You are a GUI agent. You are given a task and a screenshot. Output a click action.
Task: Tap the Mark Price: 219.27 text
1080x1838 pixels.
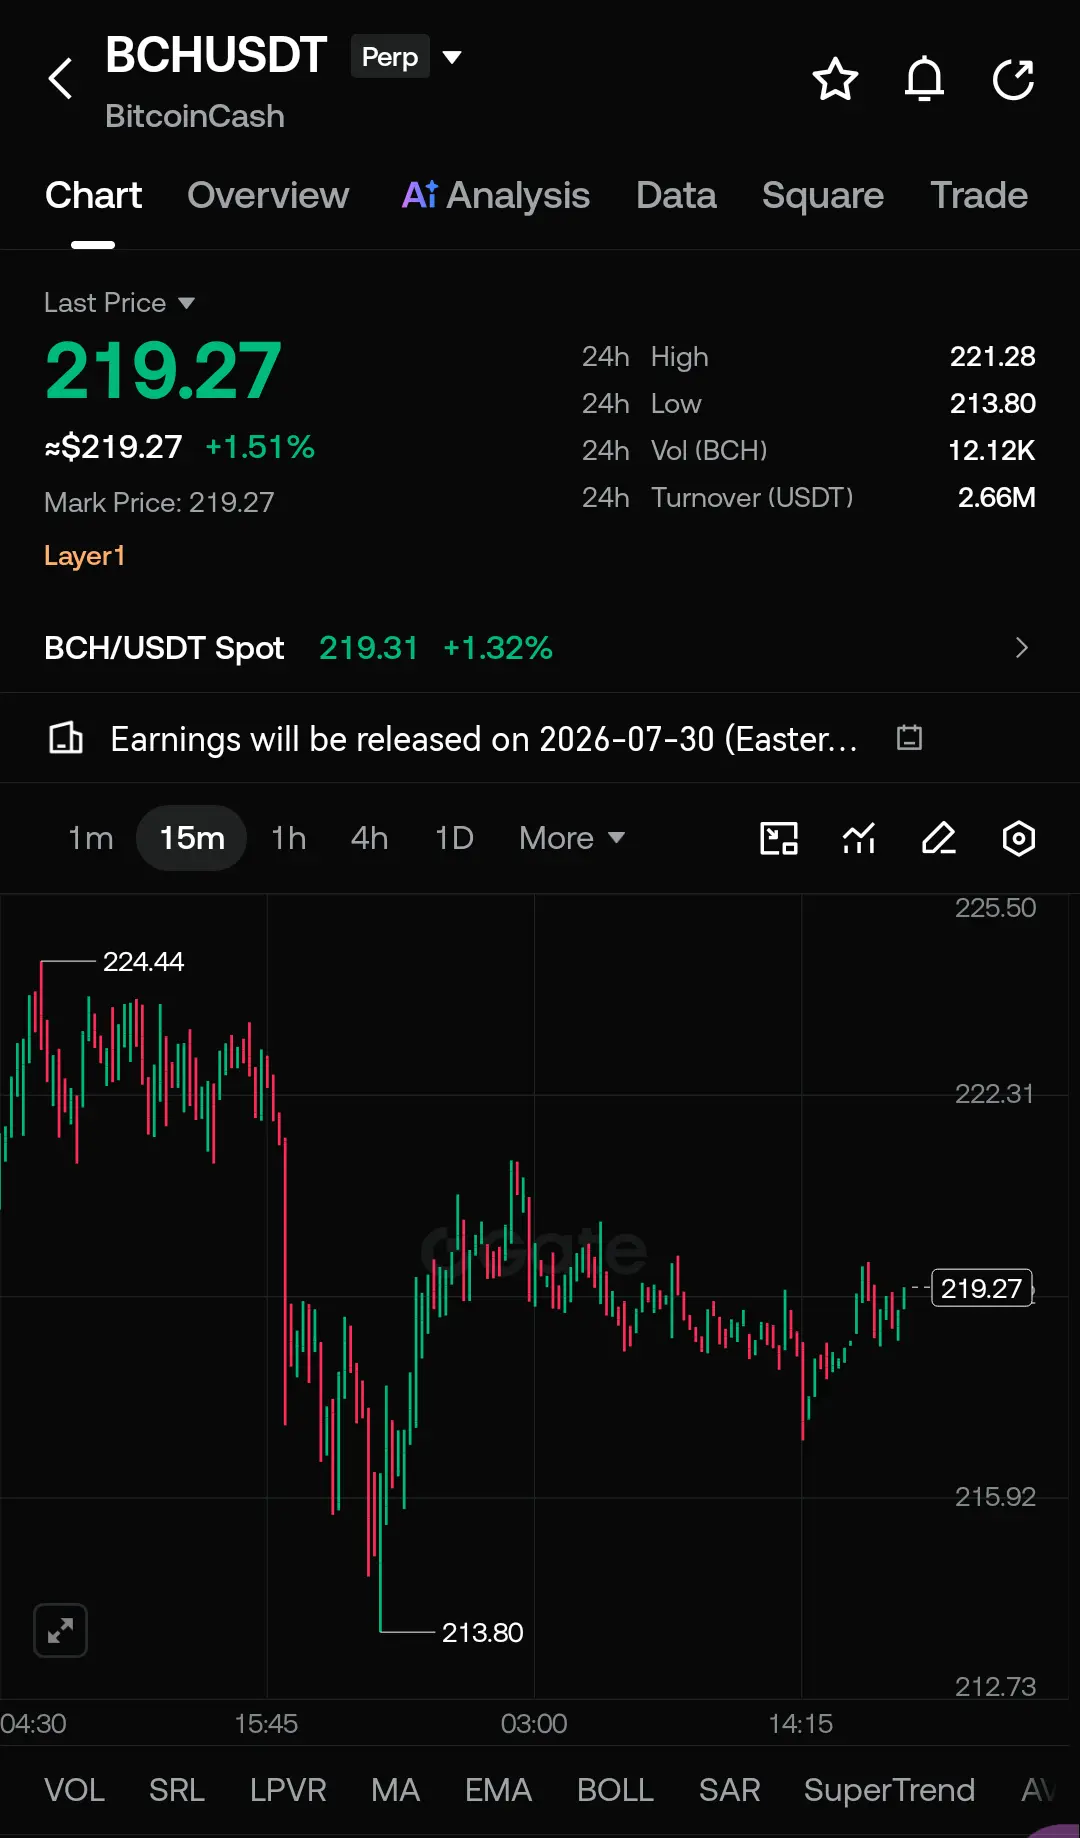[x=159, y=502]
